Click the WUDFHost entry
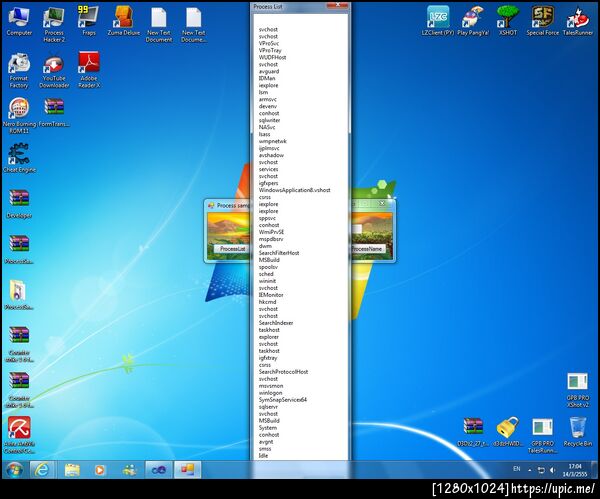The image size is (600, 499). [272, 57]
